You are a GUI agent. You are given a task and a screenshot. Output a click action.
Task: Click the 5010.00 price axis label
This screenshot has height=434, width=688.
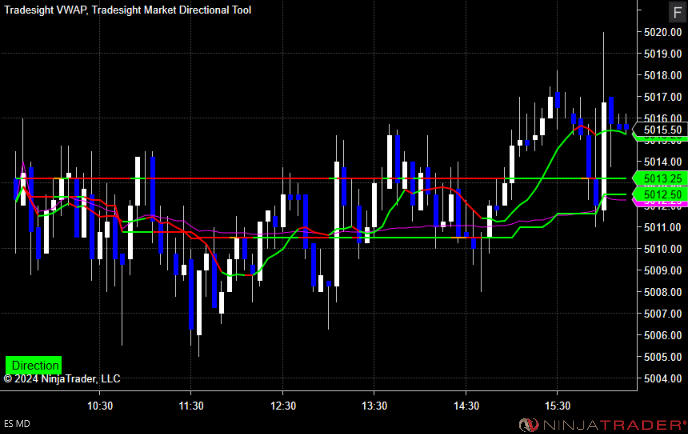click(x=663, y=249)
